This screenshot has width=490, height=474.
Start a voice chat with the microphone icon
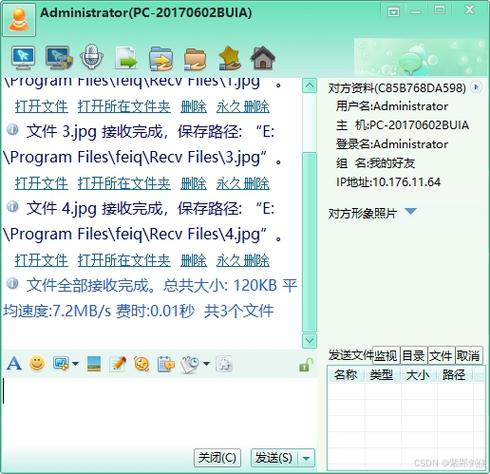pyautogui.click(x=91, y=57)
